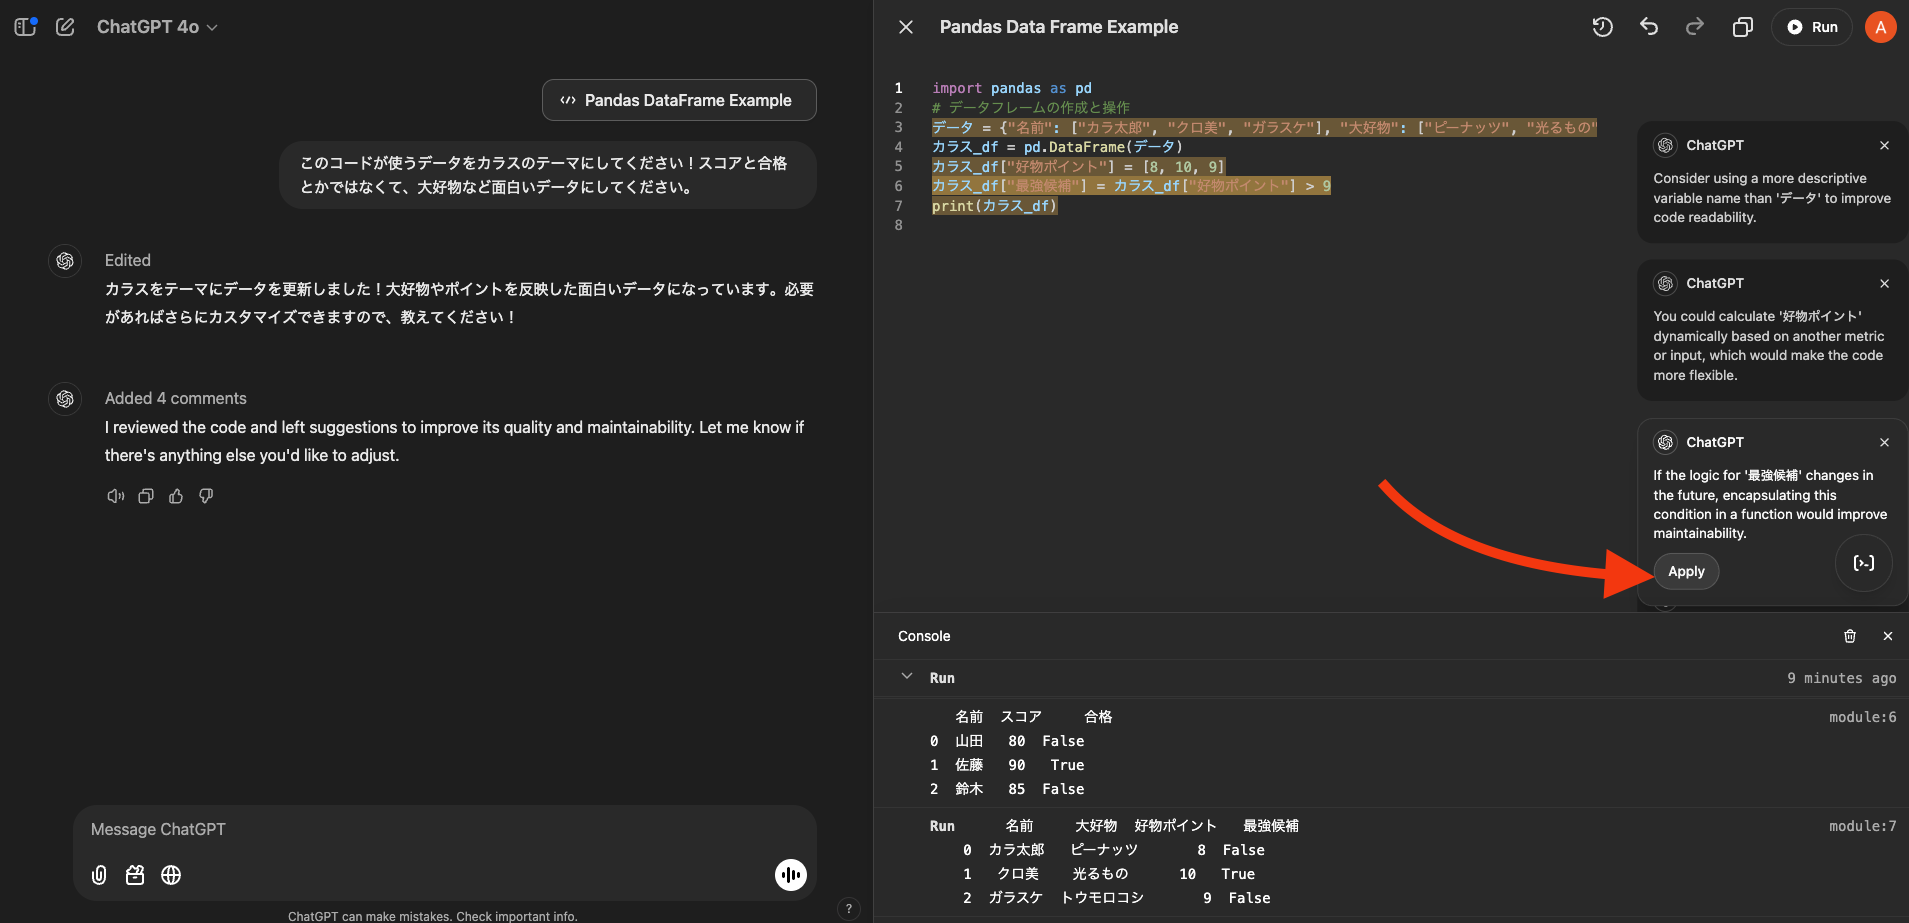1909x923 pixels.
Task: Open code view for the maintainability suggestion
Action: [1862, 563]
